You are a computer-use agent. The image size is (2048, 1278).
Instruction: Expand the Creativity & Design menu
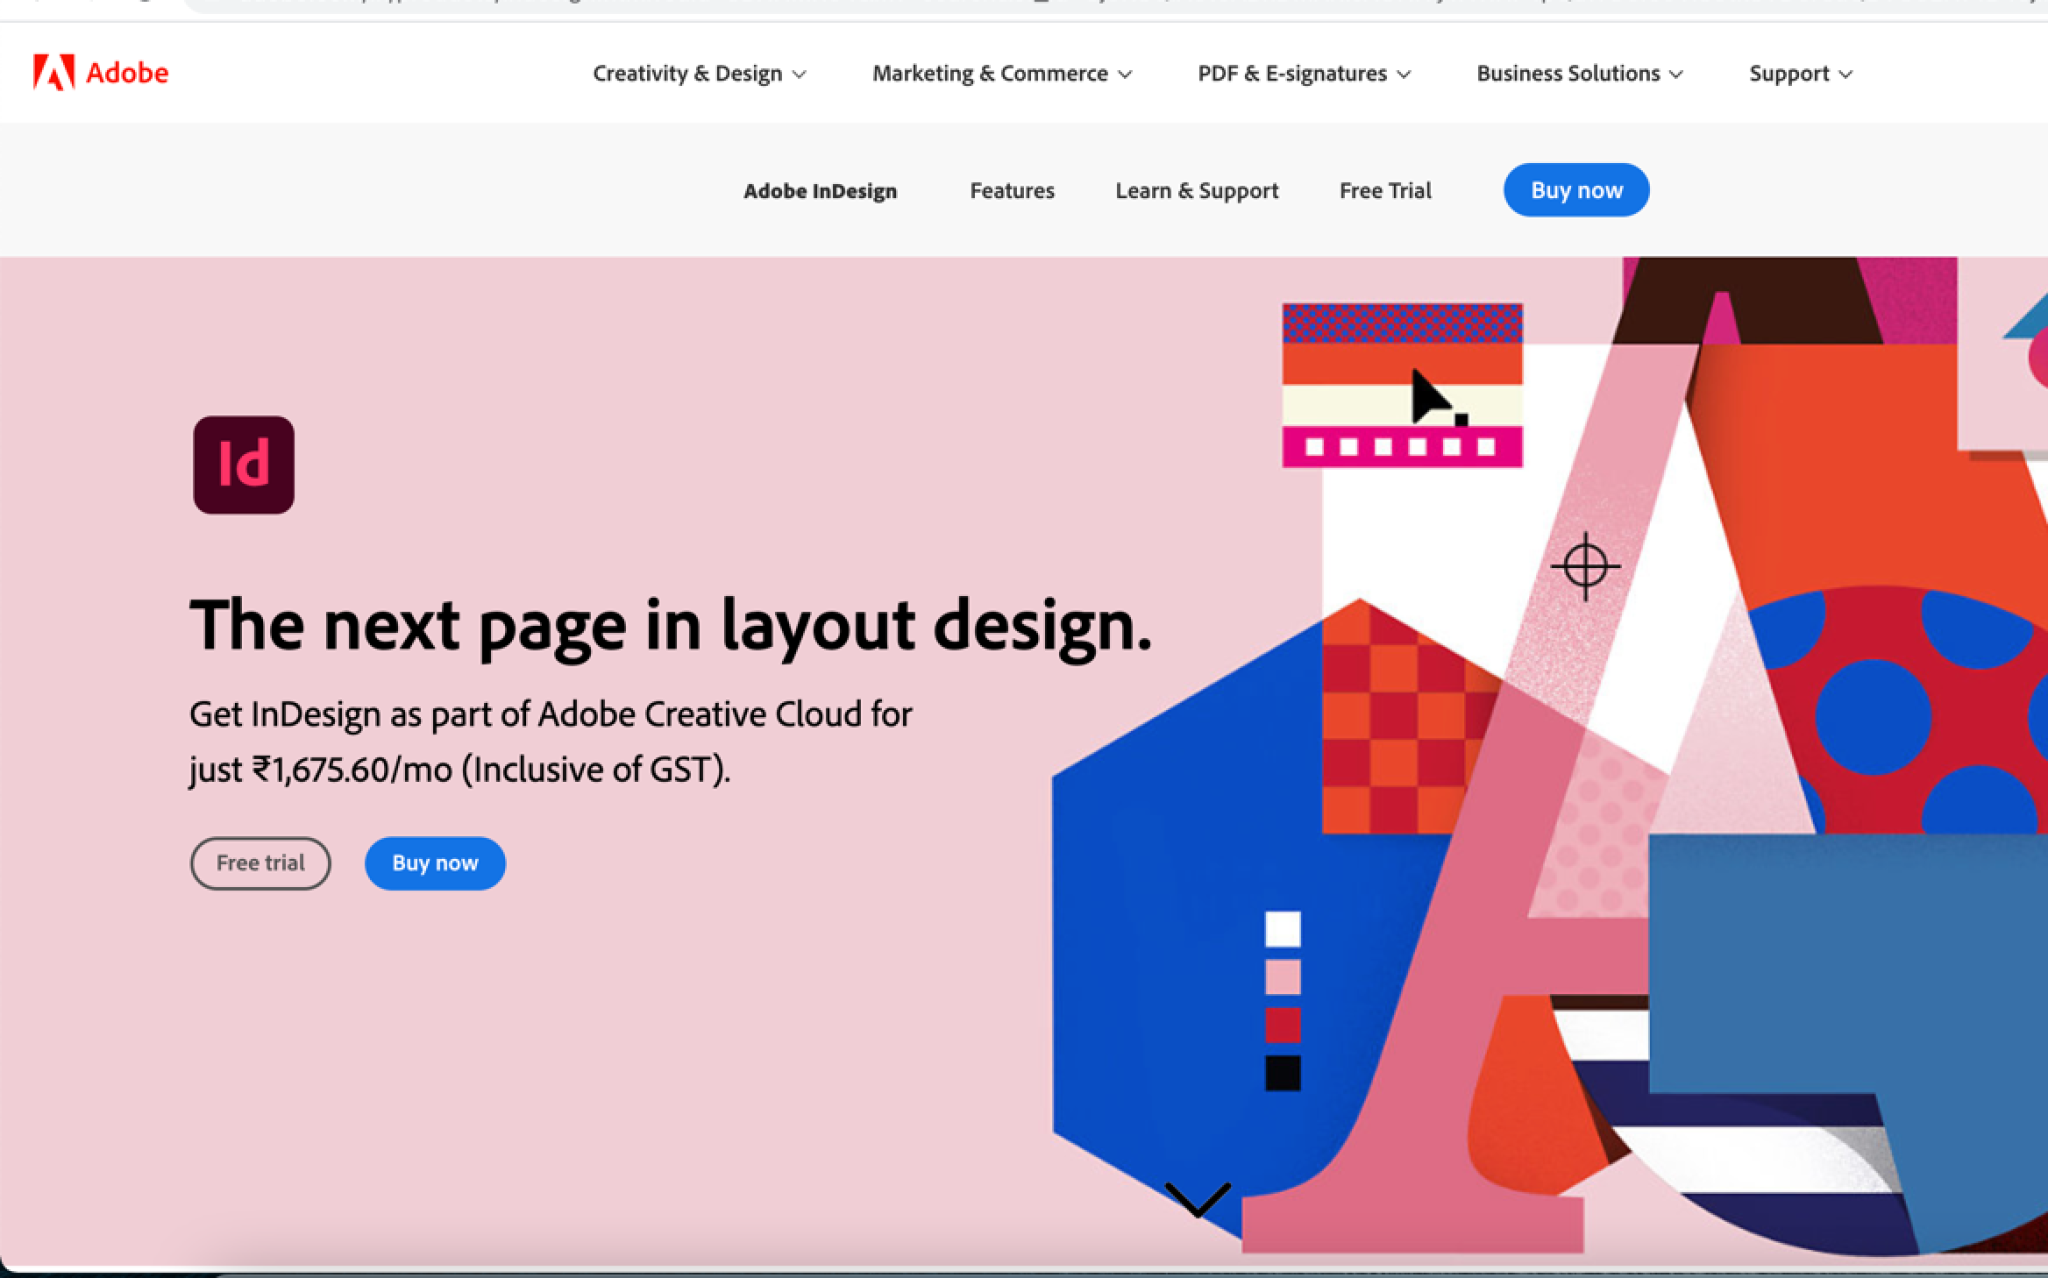(699, 74)
